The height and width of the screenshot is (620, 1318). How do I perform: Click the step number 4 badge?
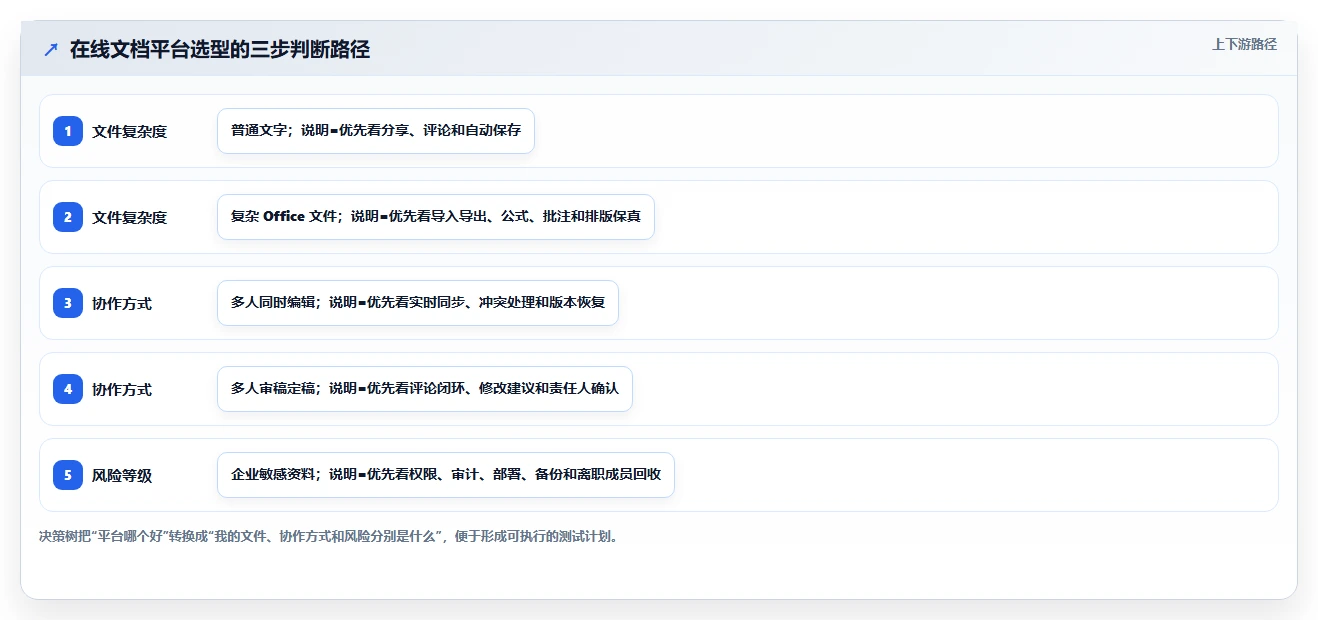click(x=68, y=389)
